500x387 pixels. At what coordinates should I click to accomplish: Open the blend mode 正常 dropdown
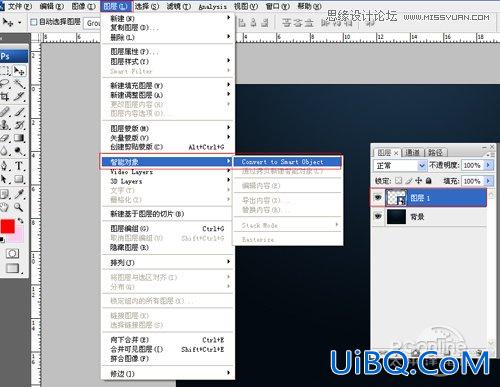tap(400, 165)
